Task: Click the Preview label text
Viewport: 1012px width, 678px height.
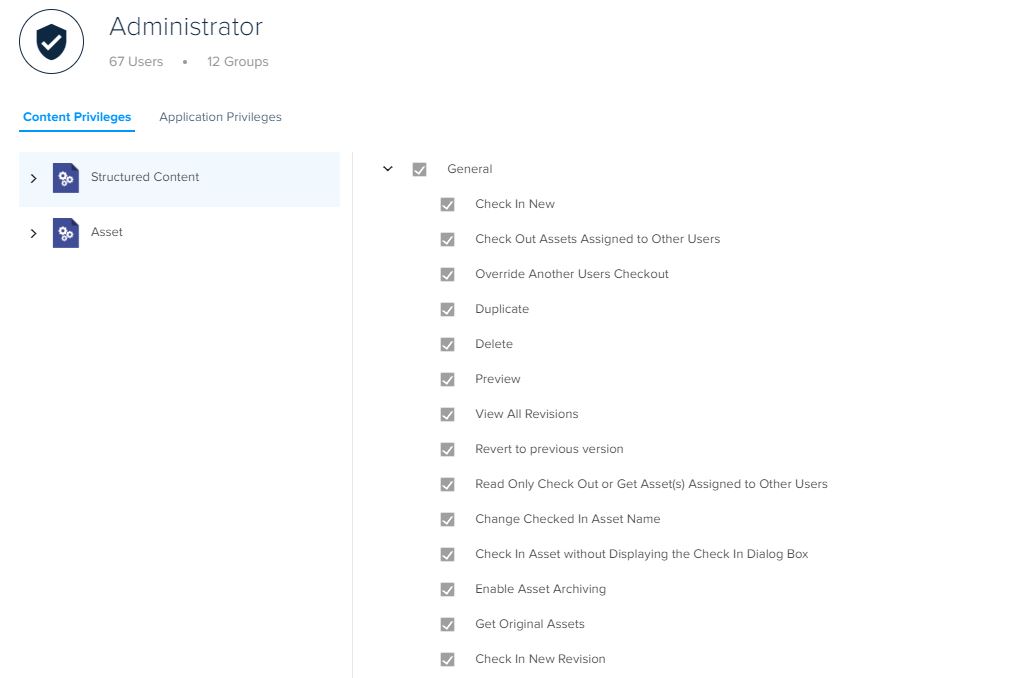Action: 498,378
